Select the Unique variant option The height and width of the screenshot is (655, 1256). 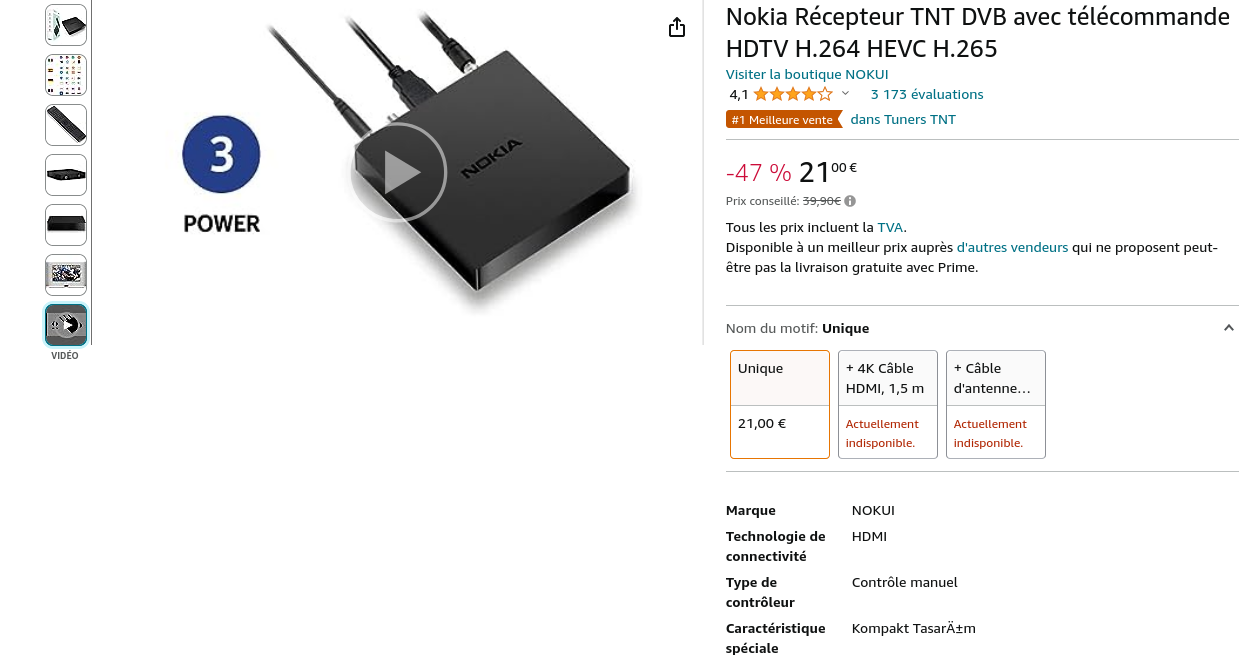(x=780, y=404)
